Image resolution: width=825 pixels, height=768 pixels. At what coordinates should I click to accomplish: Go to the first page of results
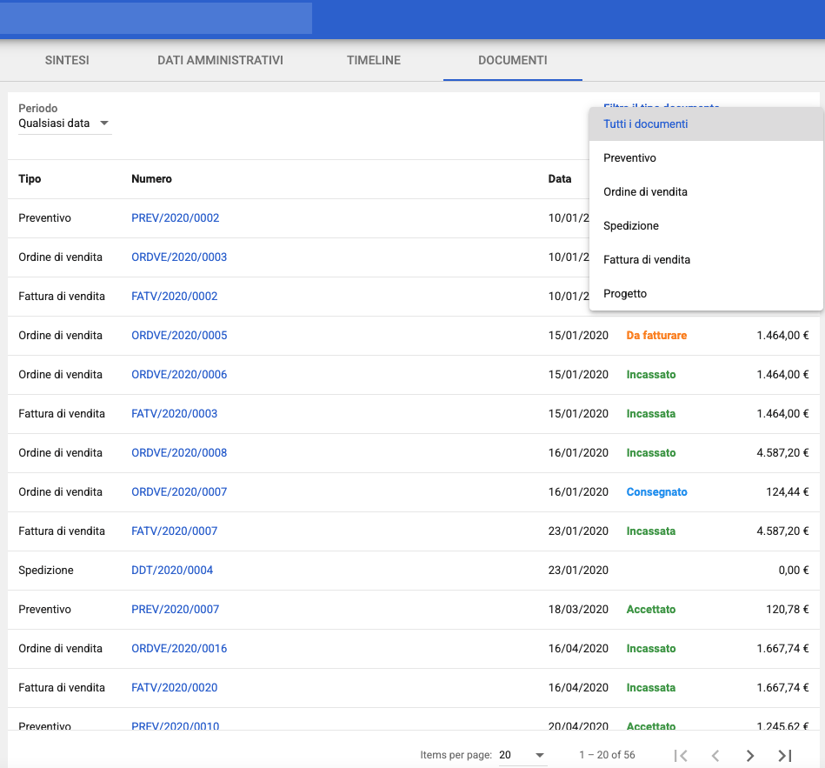pyautogui.click(x=681, y=756)
